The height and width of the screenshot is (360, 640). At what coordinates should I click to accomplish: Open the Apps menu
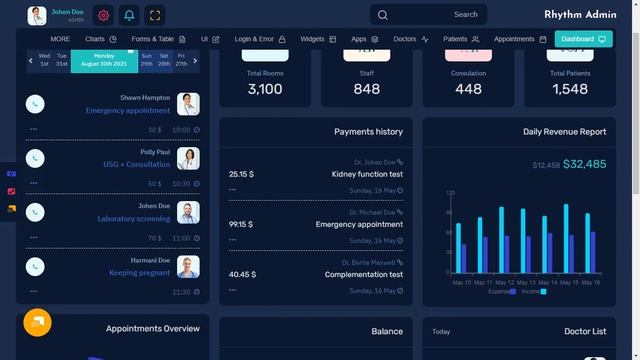click(364, 39)
